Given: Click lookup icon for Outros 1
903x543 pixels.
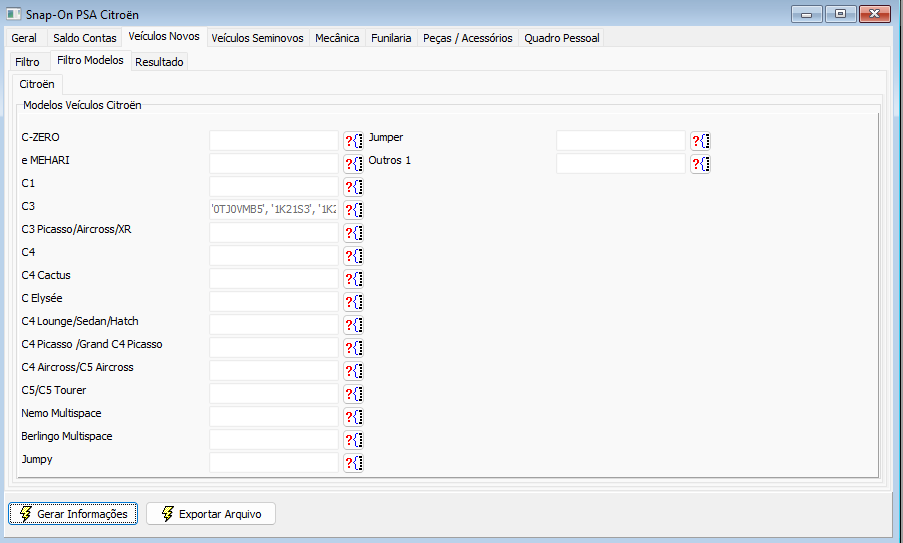Looking at the screenshot, I should coord(700,164).
